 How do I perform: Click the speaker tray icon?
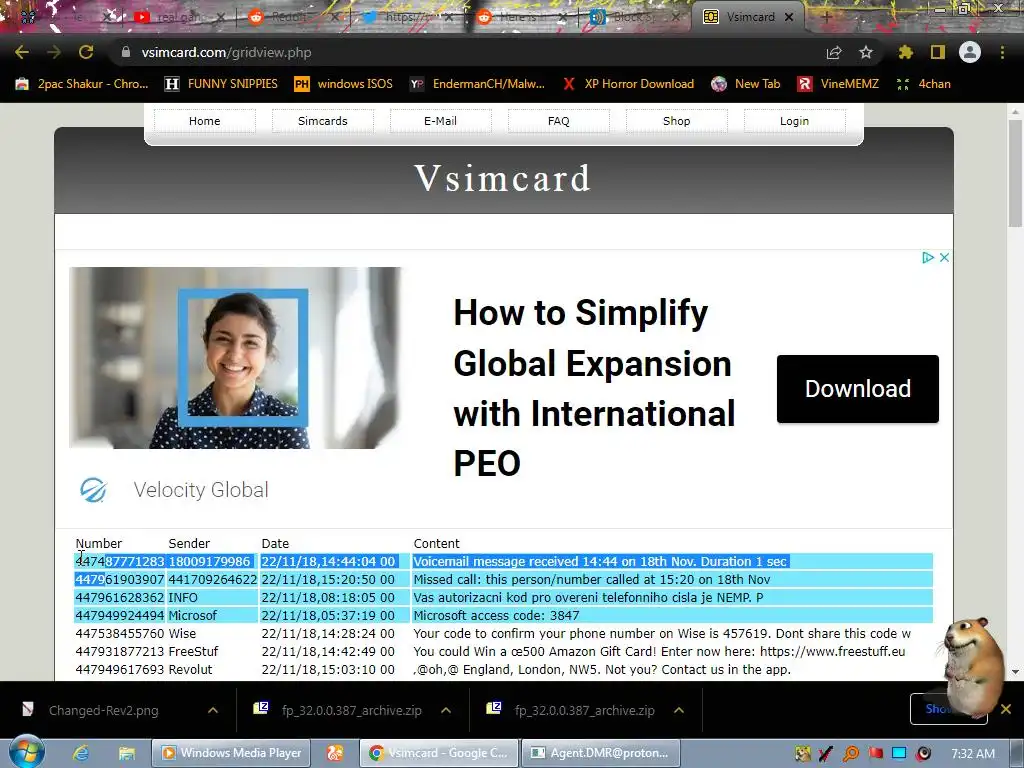tap(923, 754)
